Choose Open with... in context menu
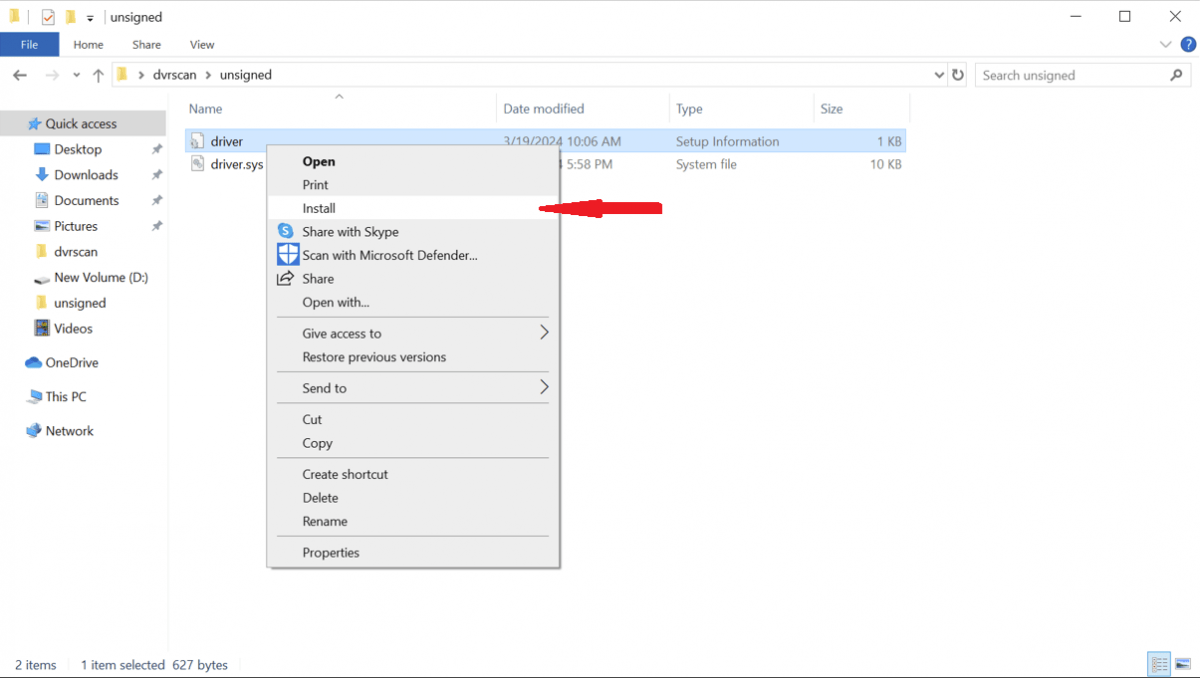Screen dimensions: 1200x678 (412, 302)
